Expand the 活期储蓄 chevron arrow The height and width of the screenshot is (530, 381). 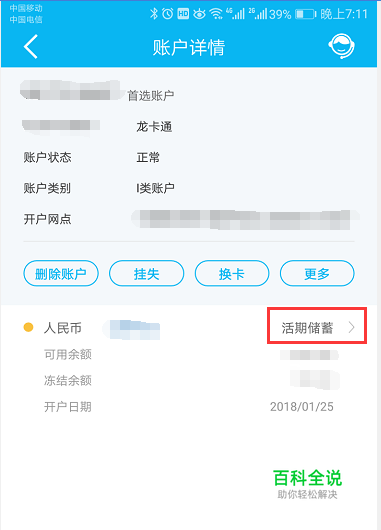coord(352,328)
